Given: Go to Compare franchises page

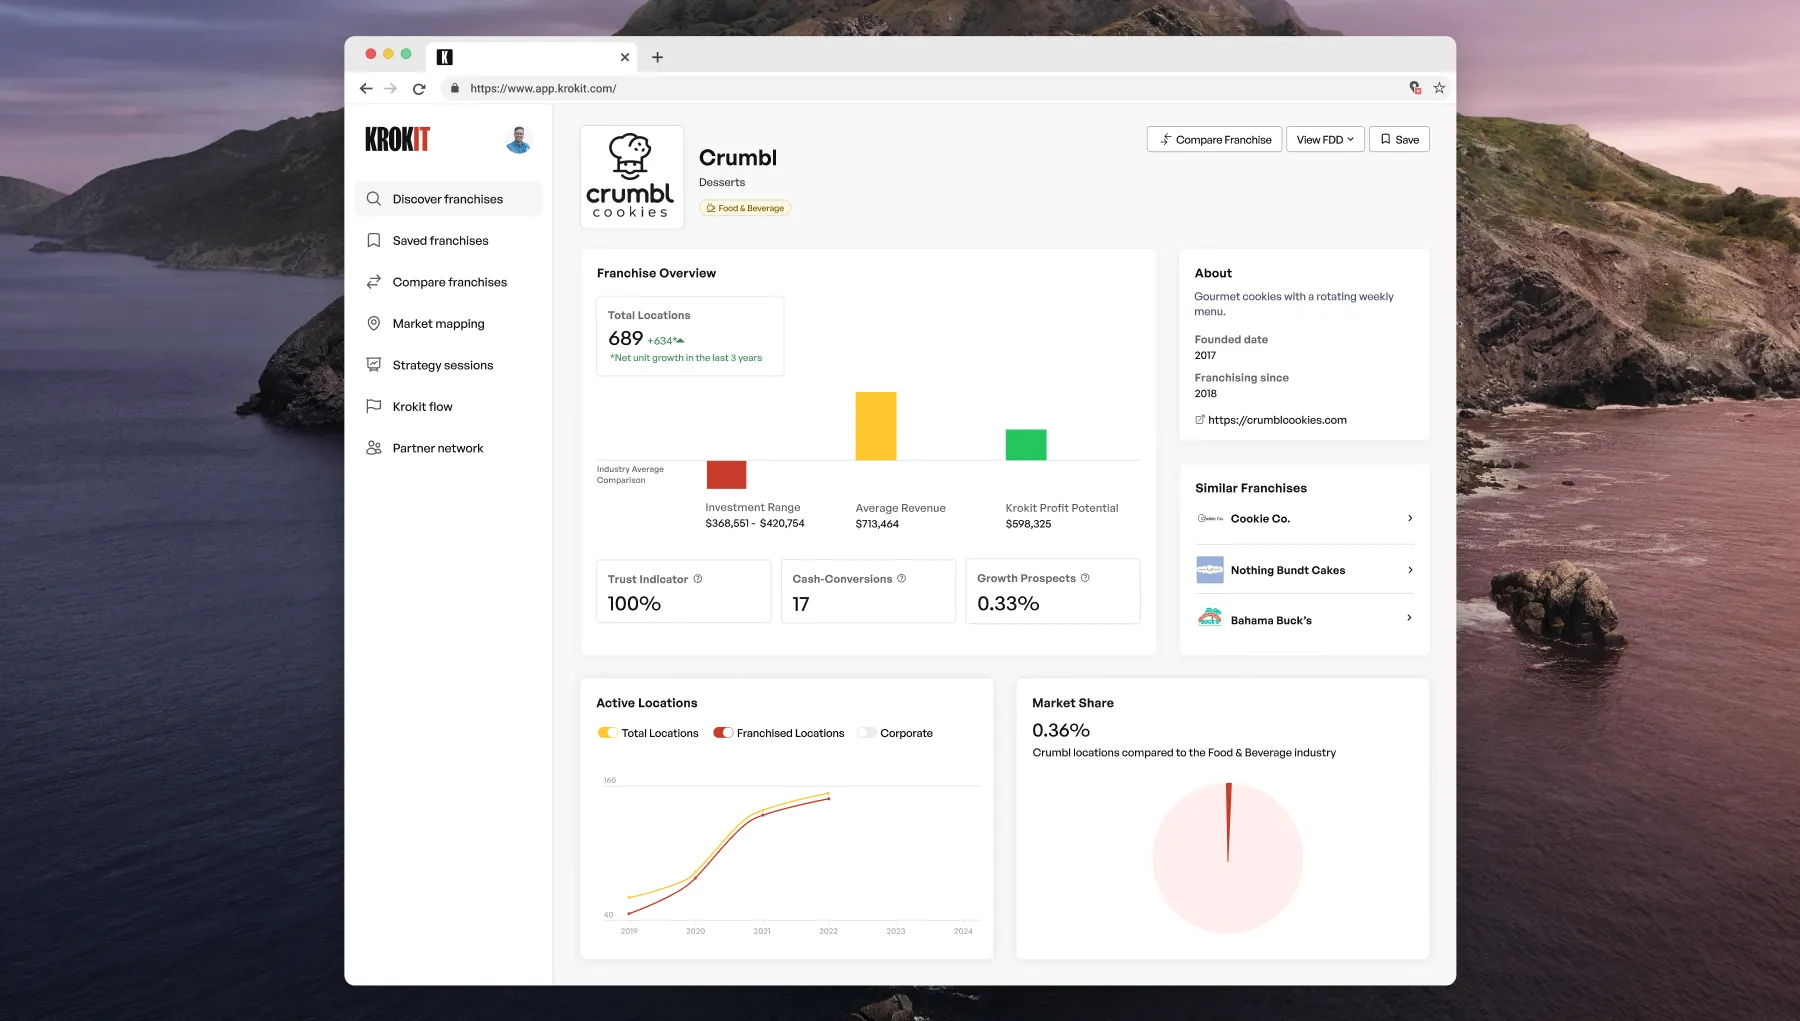Looking at the screenshot, I should (x=448, y=282).
